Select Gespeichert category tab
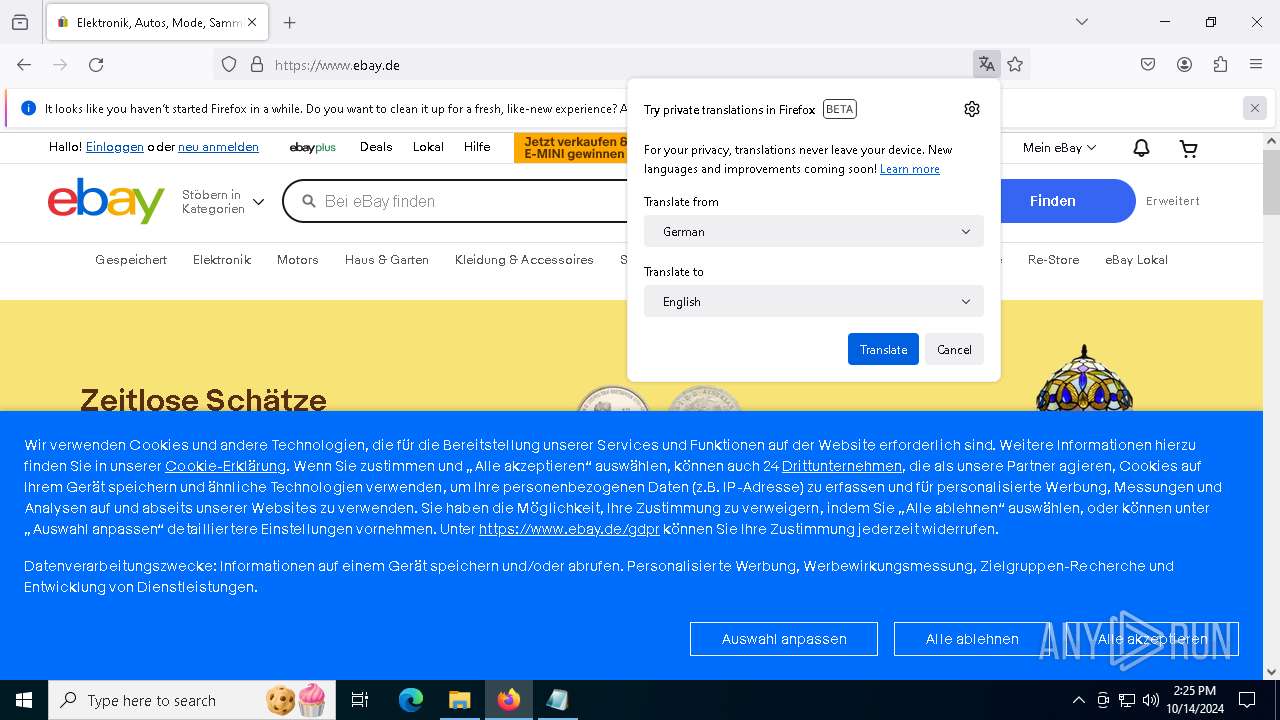The height and width of the screenshot is (720, 1280). pyautogui.click(x=131, y=260)
